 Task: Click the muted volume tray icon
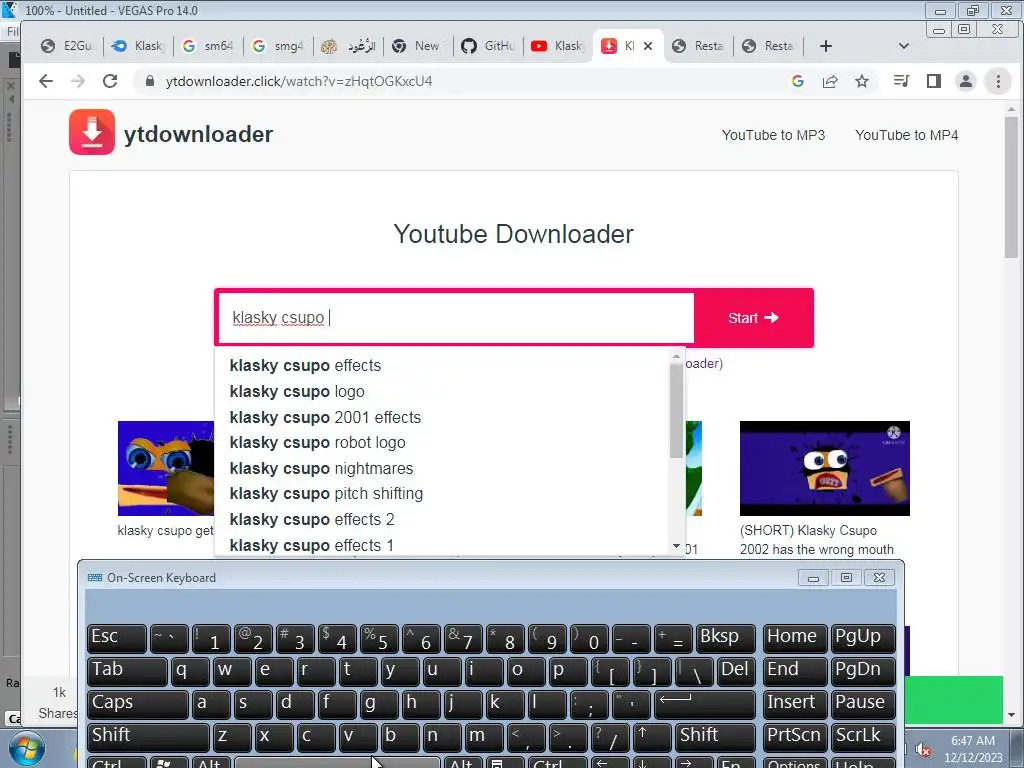(x=923, y=750)
